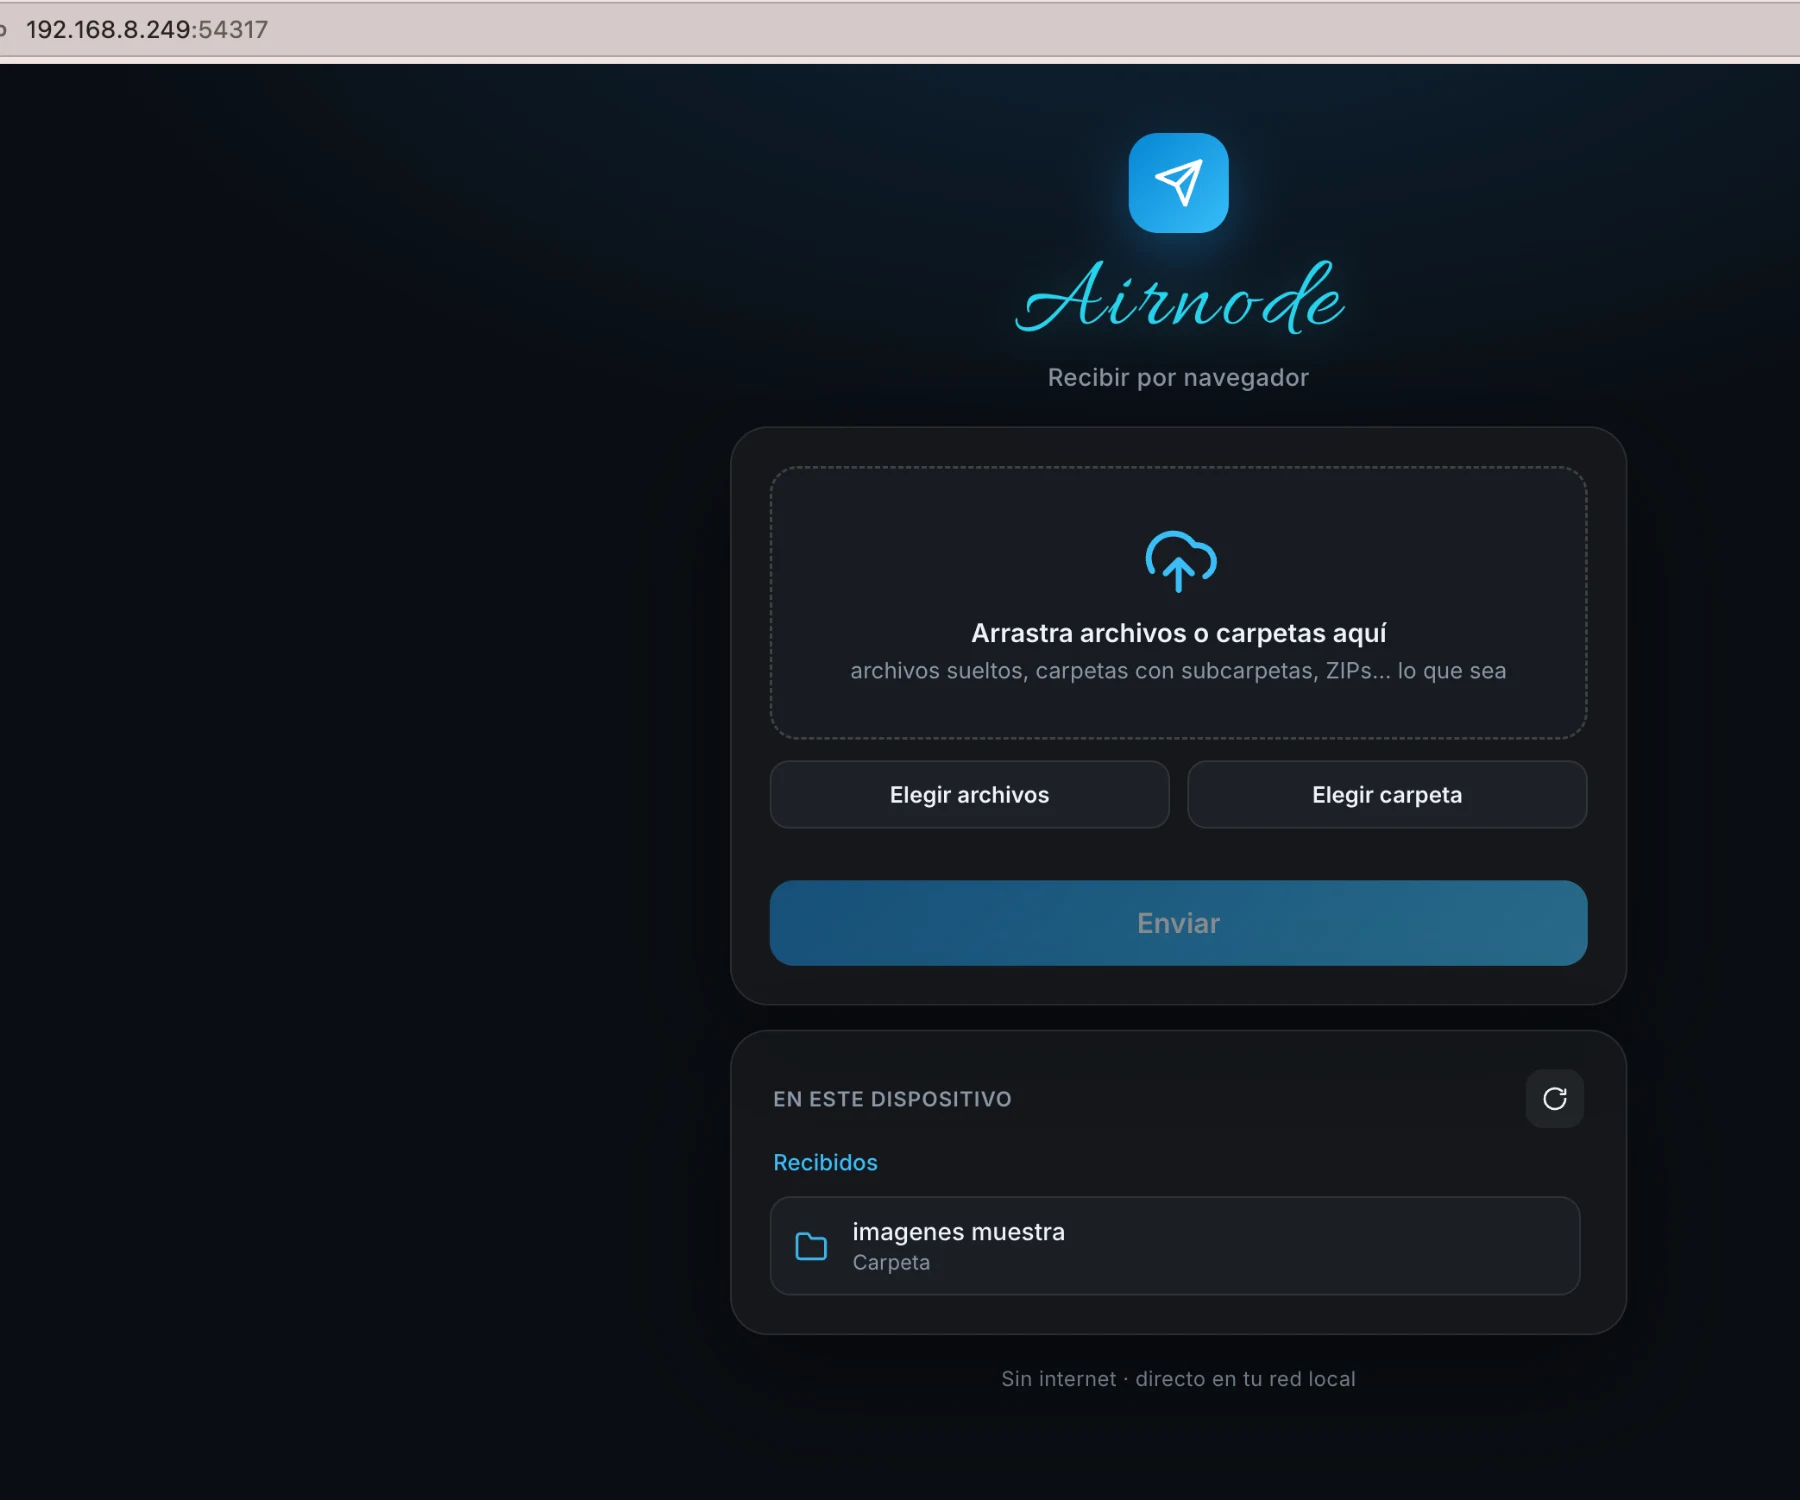Click the 'archivos sueltos, carpetas con subcarpetas' hint
The image size is (1800, 1500).
click(x=1178, y=671)
